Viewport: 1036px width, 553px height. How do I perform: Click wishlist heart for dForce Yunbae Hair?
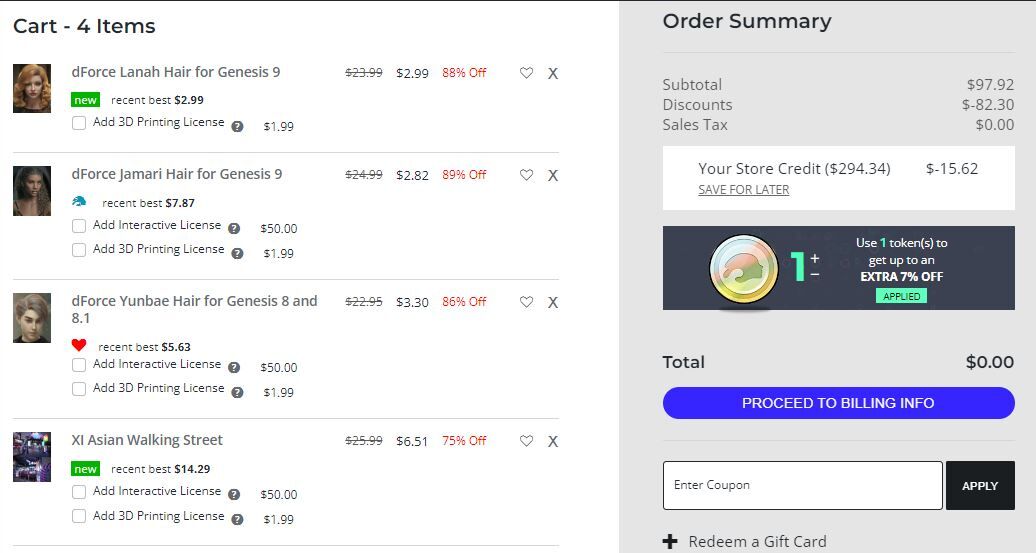(526, 301)
